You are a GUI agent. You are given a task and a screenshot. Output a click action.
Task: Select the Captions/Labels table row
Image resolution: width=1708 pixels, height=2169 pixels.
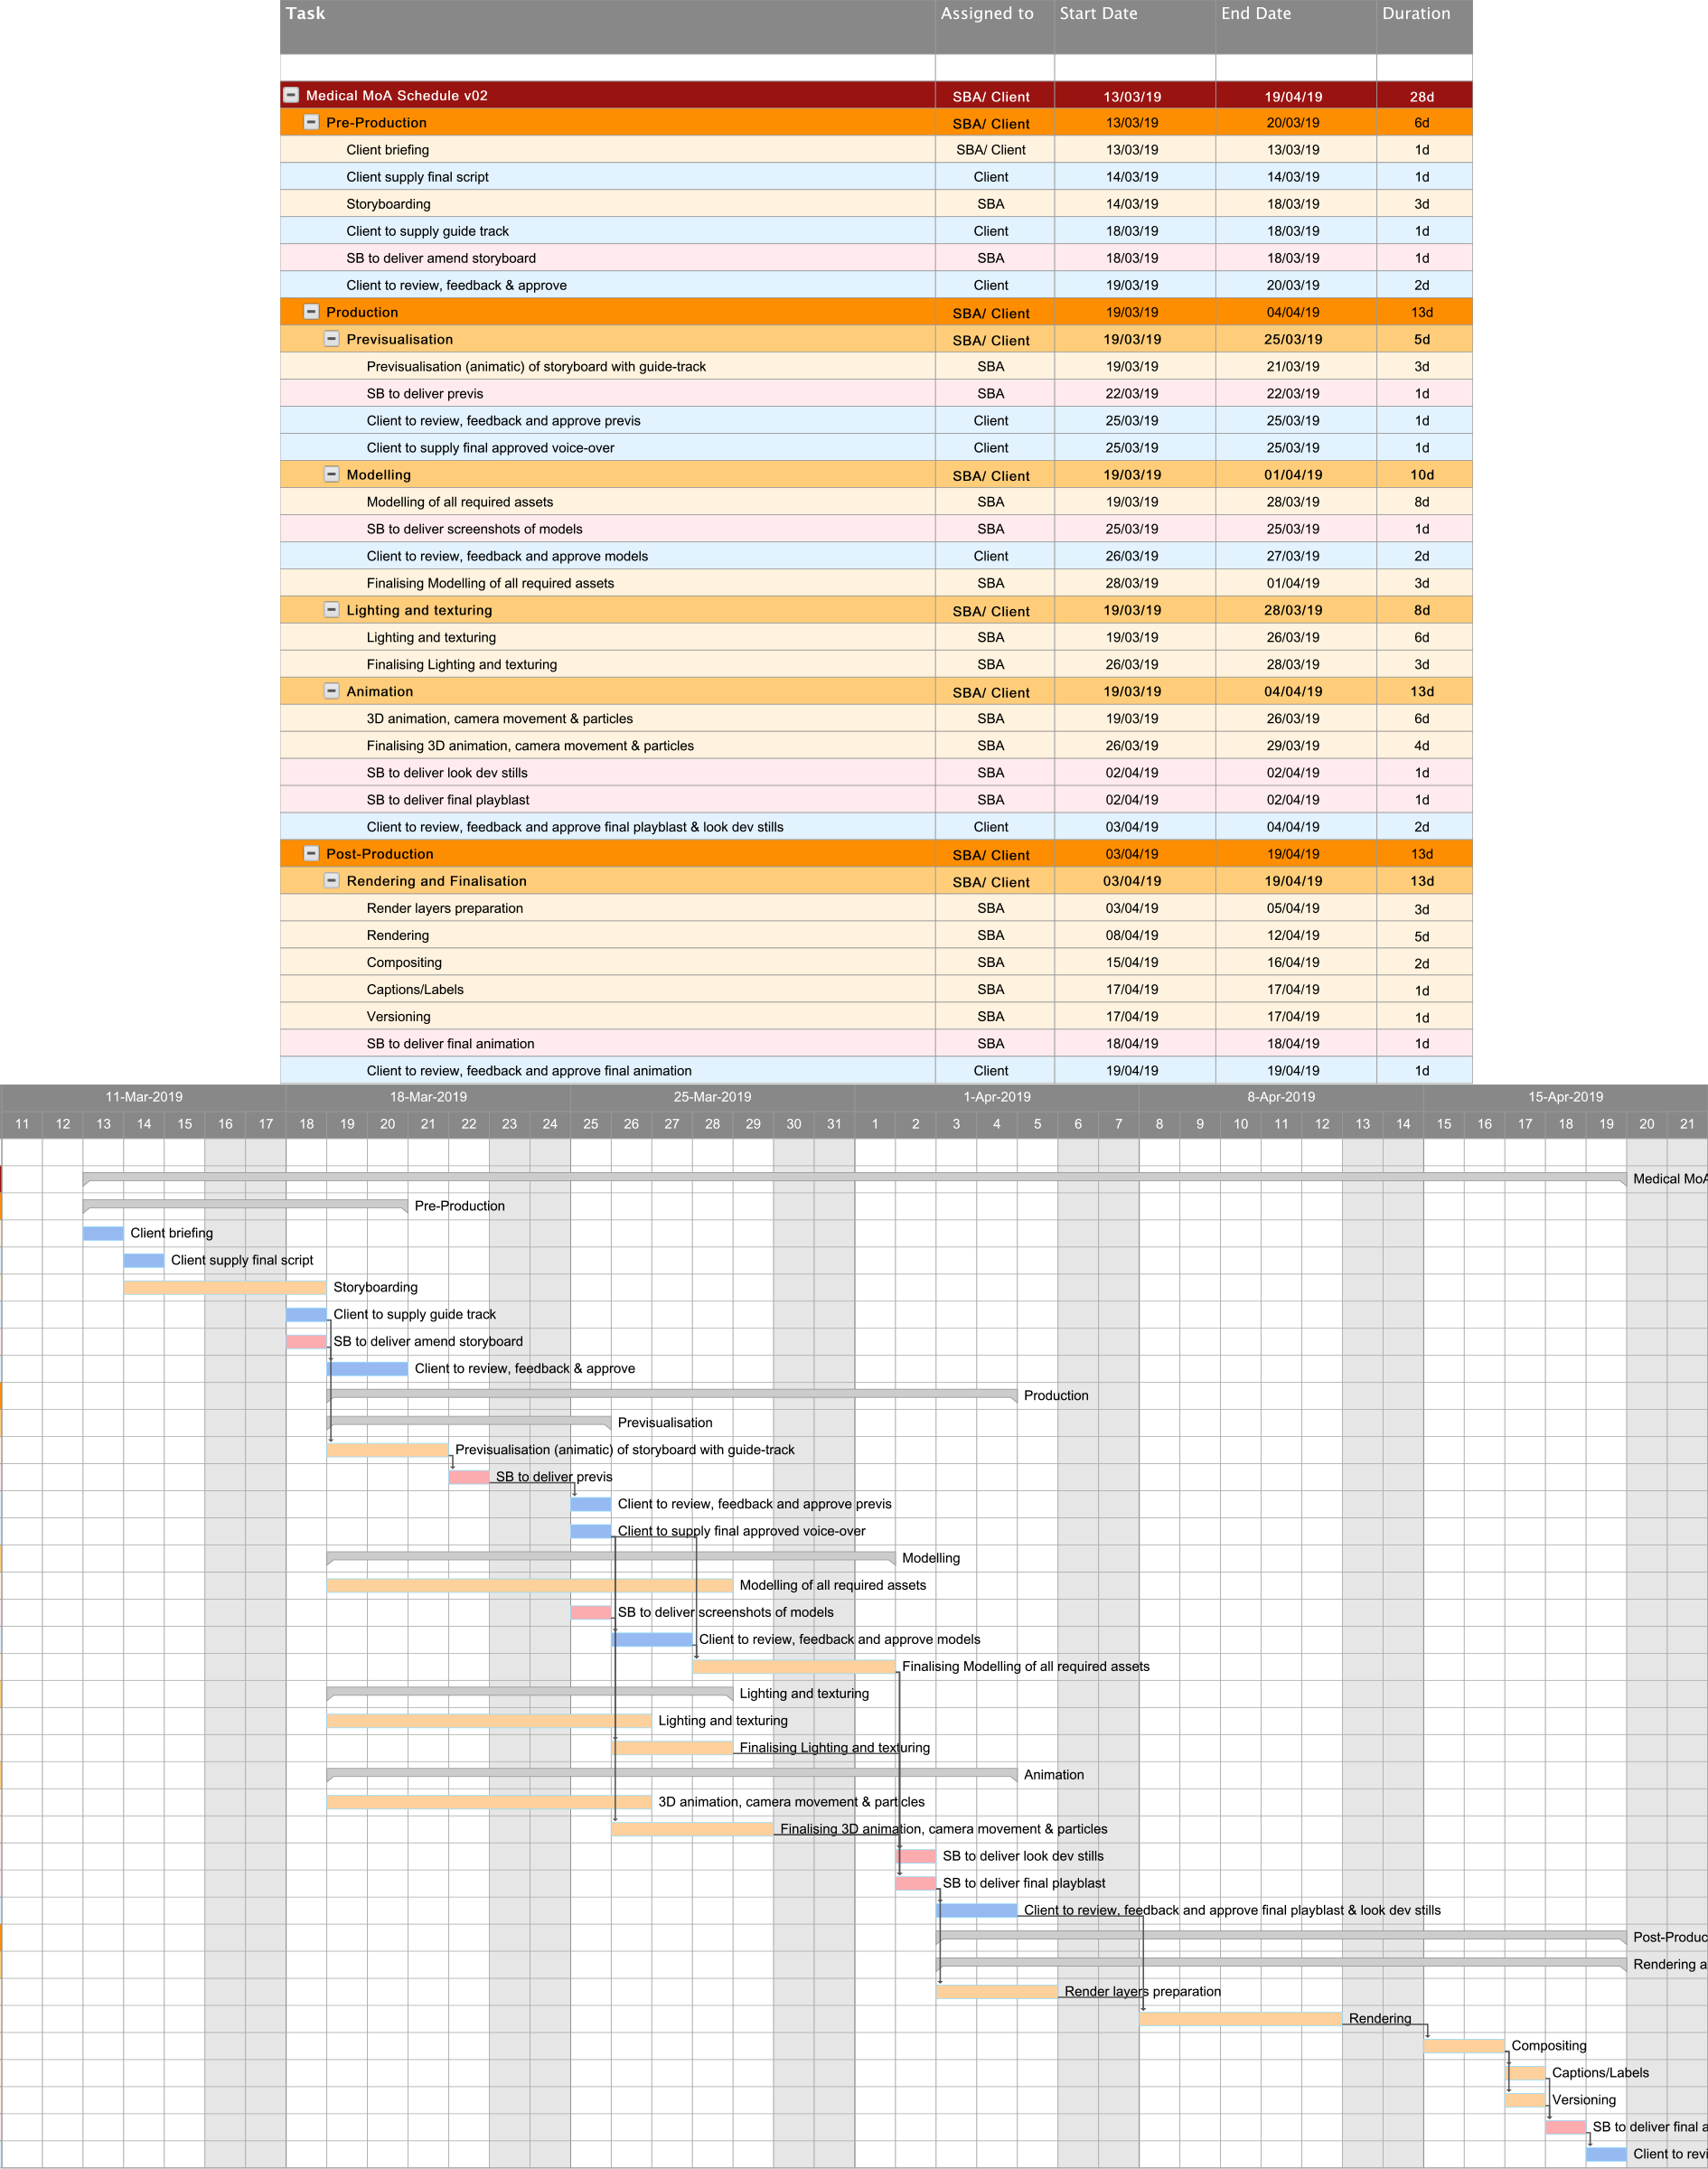click(876, 989)
